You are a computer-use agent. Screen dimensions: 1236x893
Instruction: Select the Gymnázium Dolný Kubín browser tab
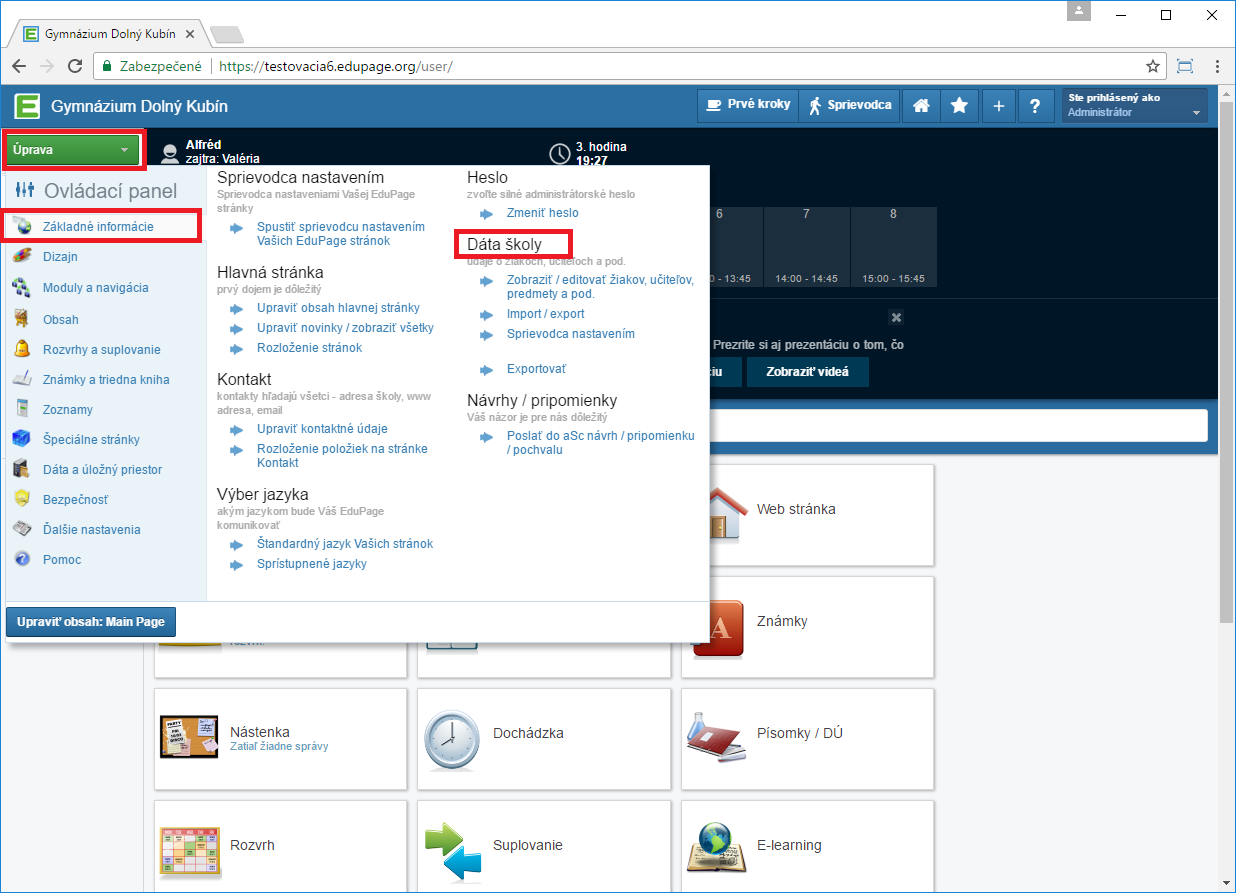click(112, 33)
